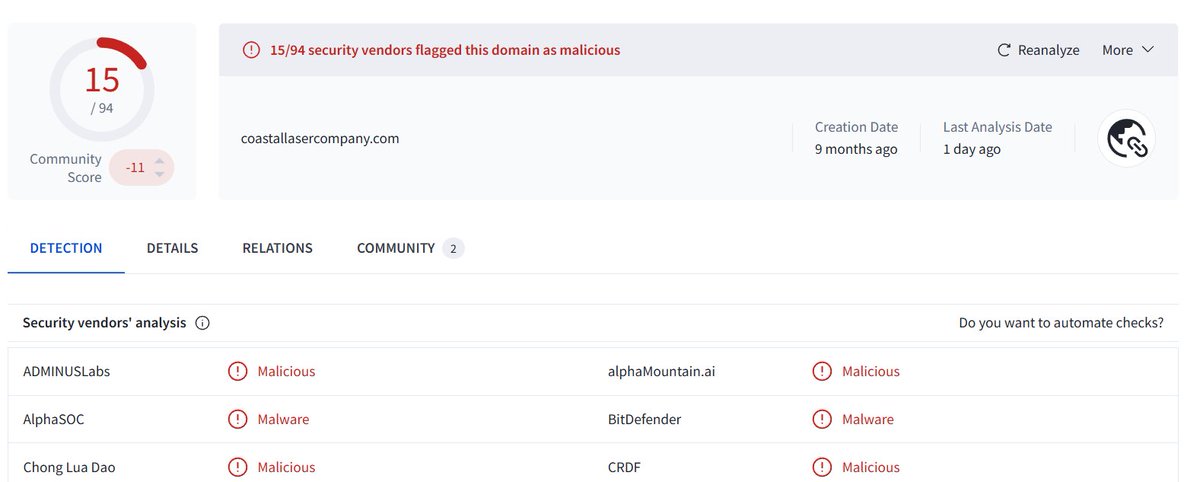Open the COMMUNITY tab

[x=396, y=248]
